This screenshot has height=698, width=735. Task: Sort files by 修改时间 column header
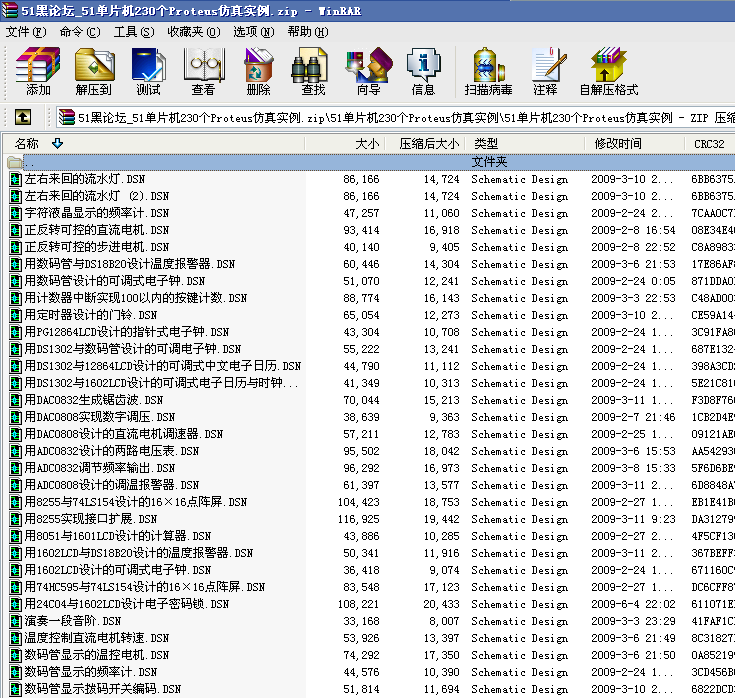point(635,143)
